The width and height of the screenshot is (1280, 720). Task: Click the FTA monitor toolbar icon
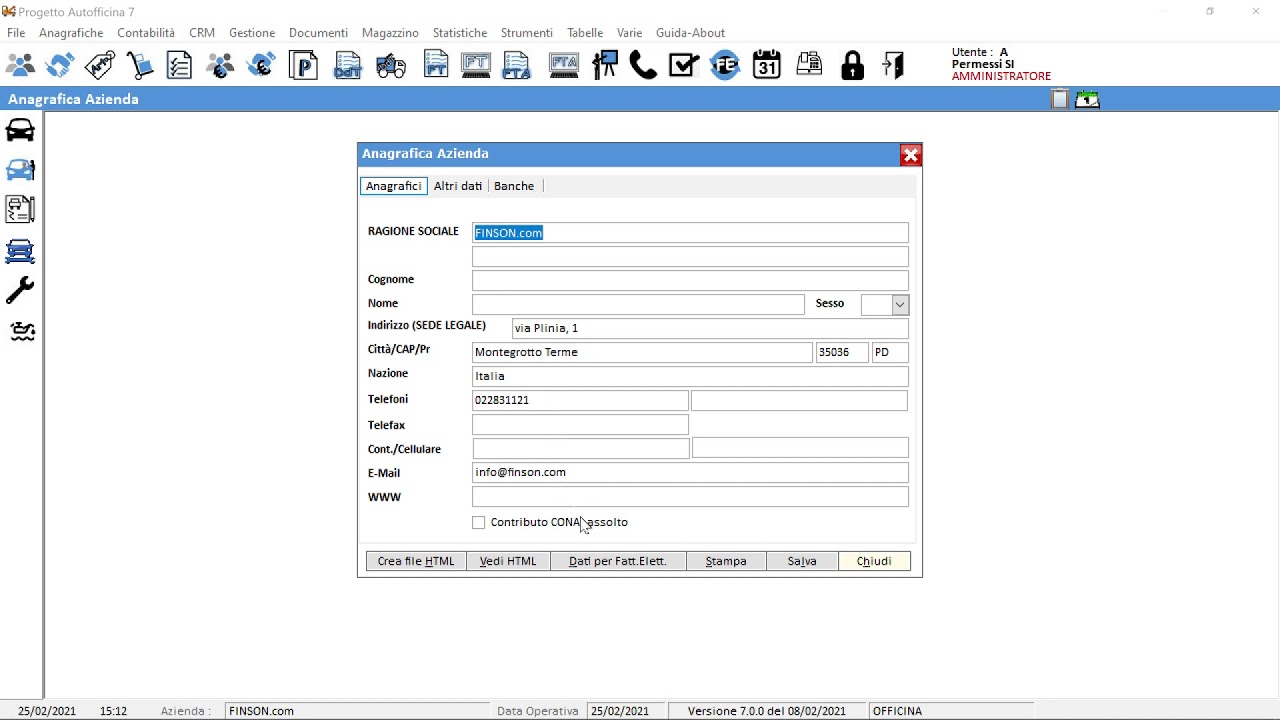click(x=564, y=66)
